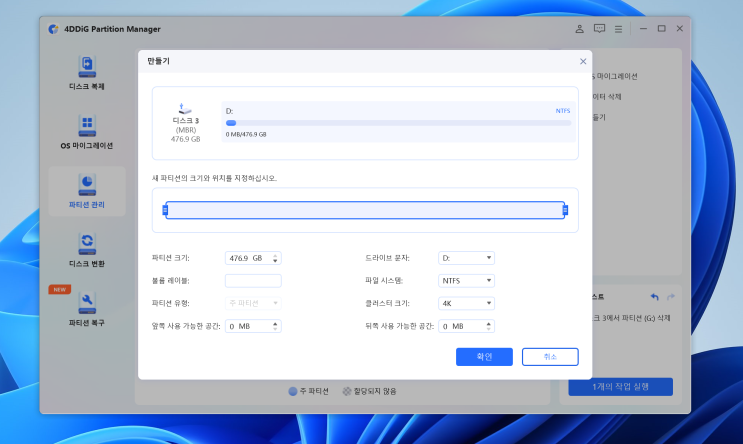Click the rear free space (뒤쪽) stepper arrows
743x444 pixels.
click(x=489, y=326)
